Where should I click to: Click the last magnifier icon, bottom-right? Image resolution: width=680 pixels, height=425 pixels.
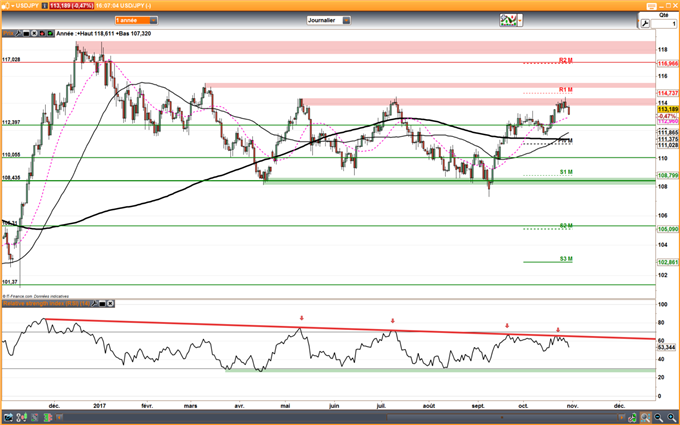point(671,418)
